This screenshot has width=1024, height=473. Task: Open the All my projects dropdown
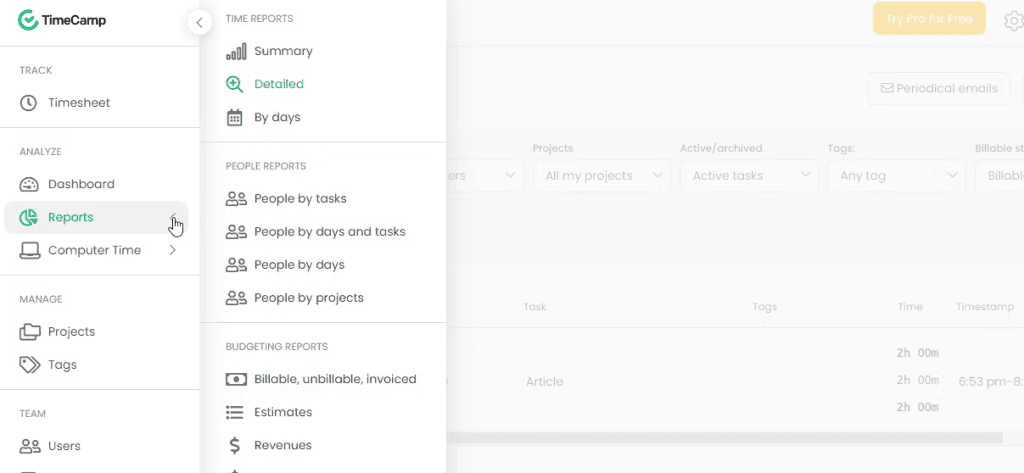pyautogui.click(x=602, y=176)
